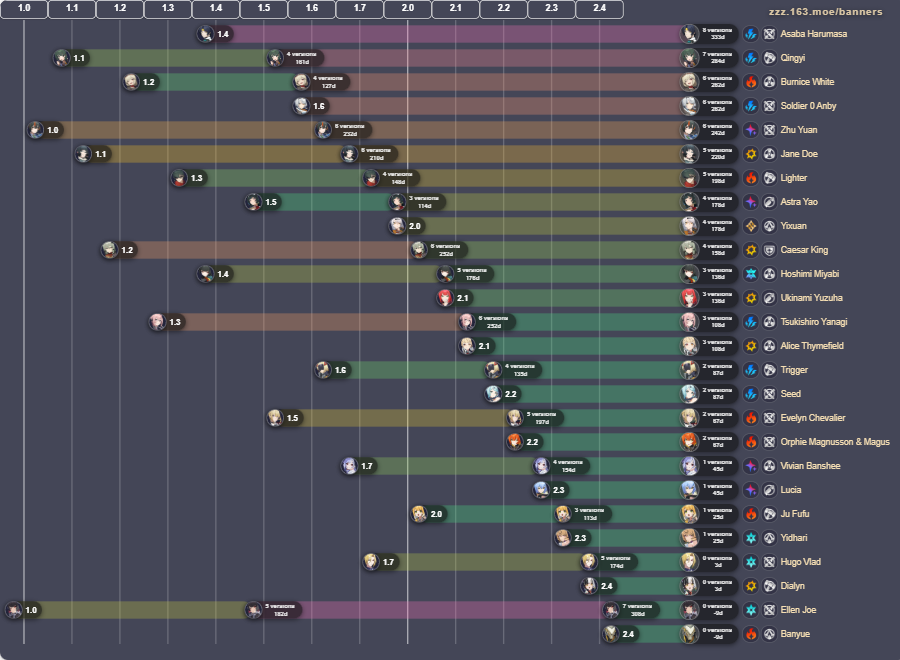
Task: Select the 2.4 version header tab
Action: point(599,9)
